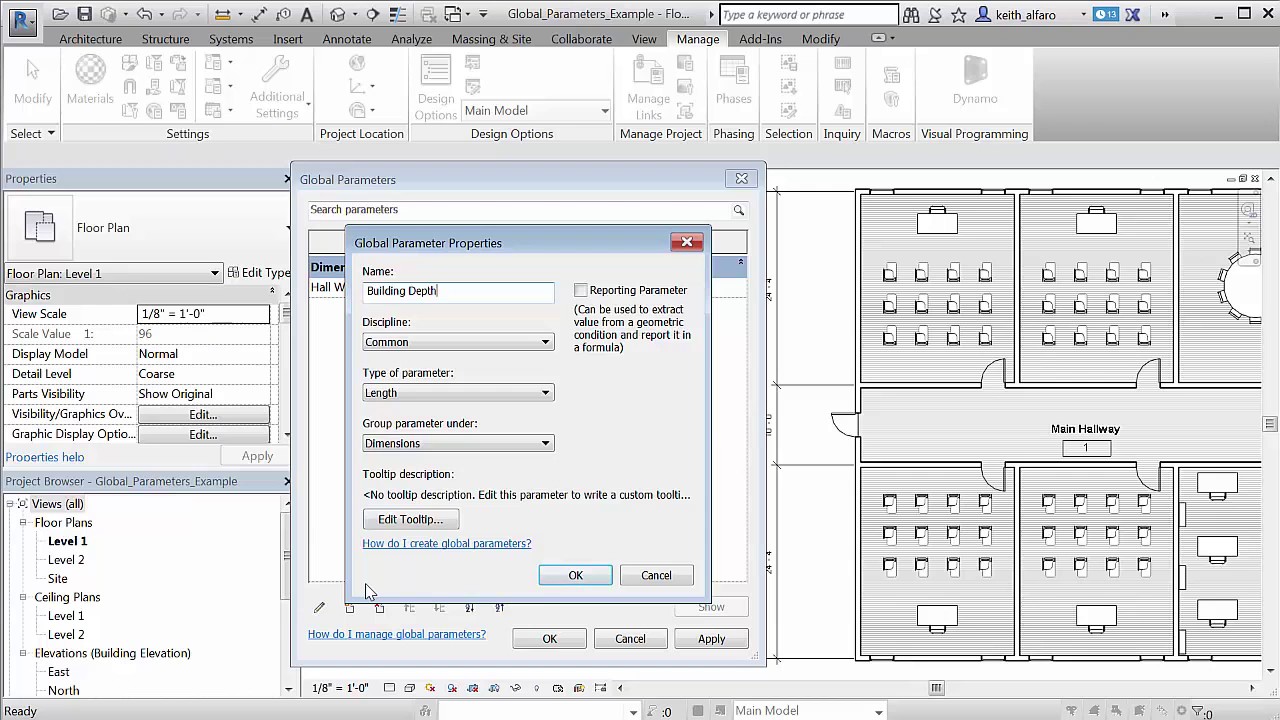Open the Discipline Common dropdown
The height and width of the screenshot is (720, 1280).
click(x=458, y=342)
